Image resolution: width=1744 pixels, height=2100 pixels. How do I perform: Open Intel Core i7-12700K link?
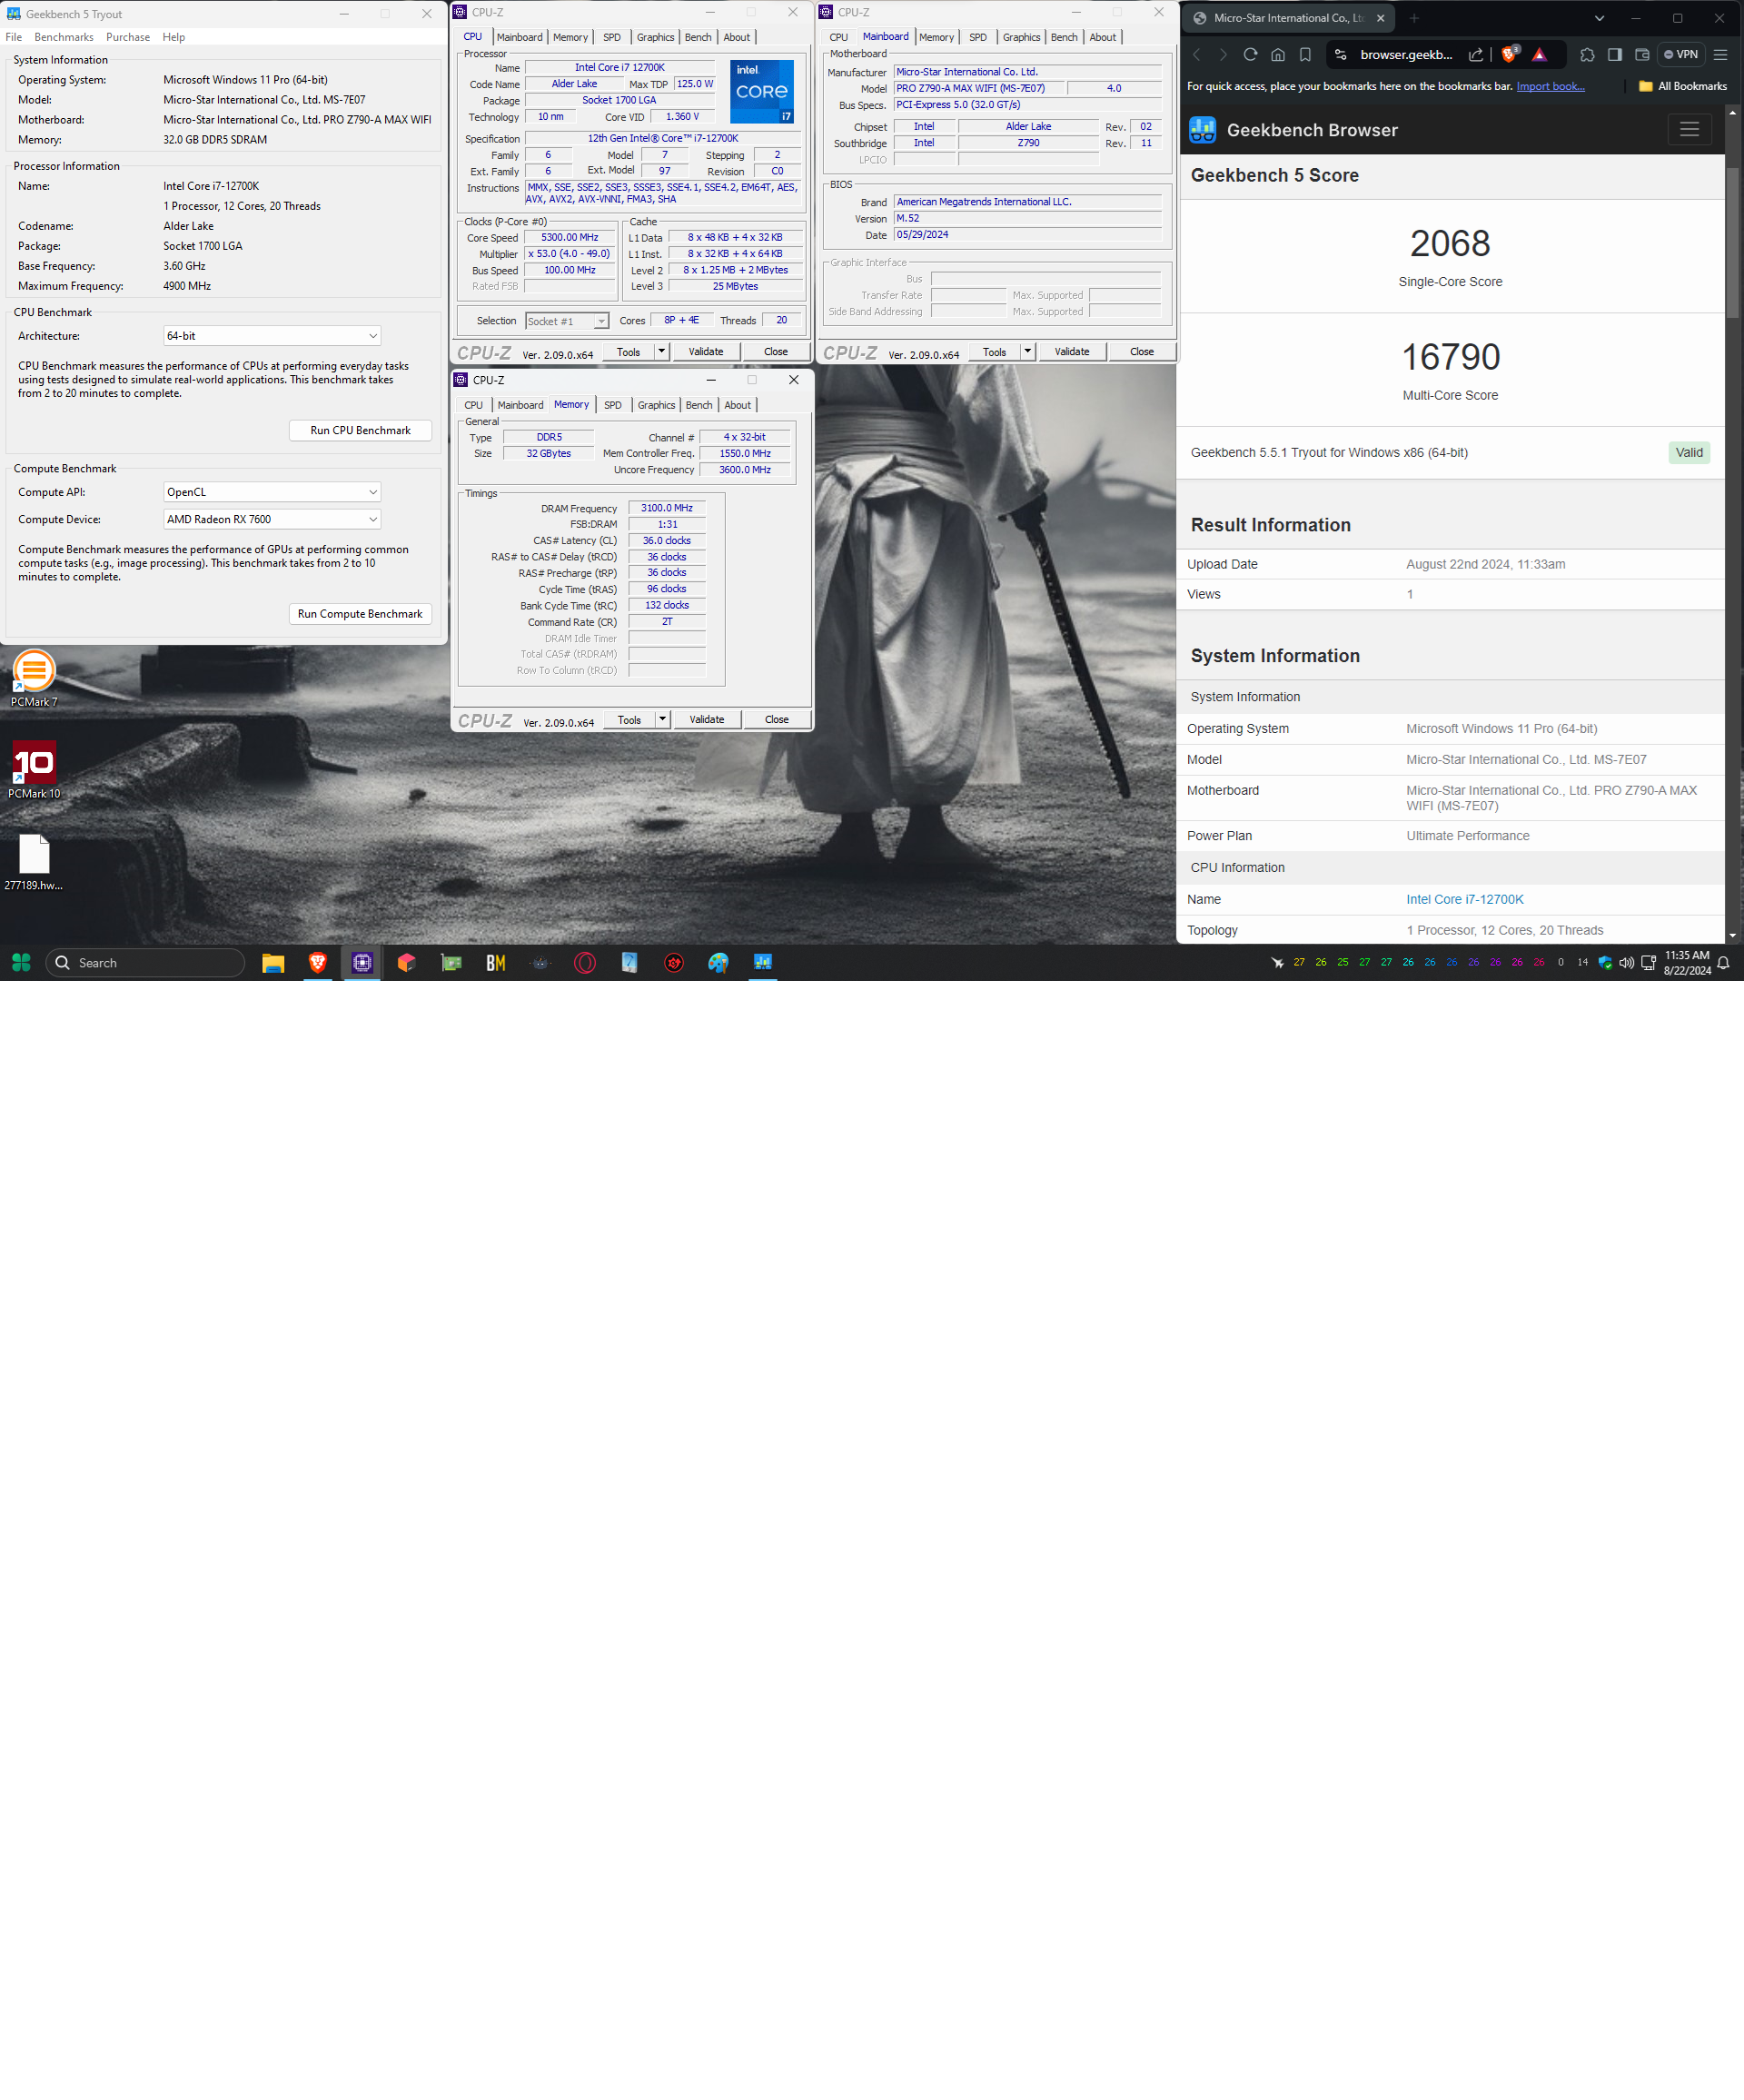click(1465, 899)
